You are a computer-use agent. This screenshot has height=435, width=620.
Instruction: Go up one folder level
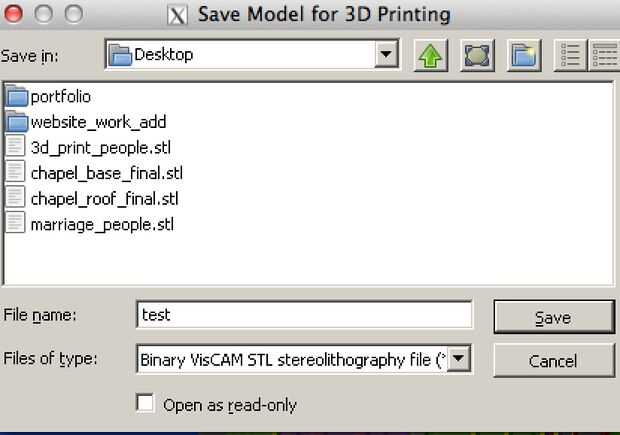[431, 55]
